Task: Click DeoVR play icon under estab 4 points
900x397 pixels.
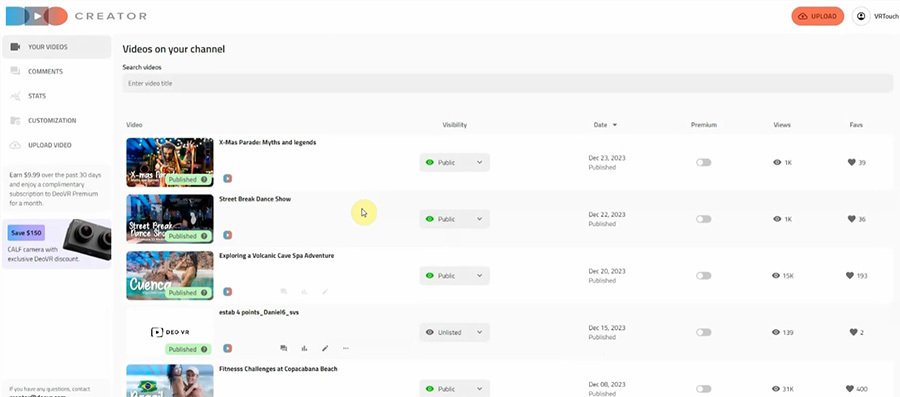Action: 228,348
